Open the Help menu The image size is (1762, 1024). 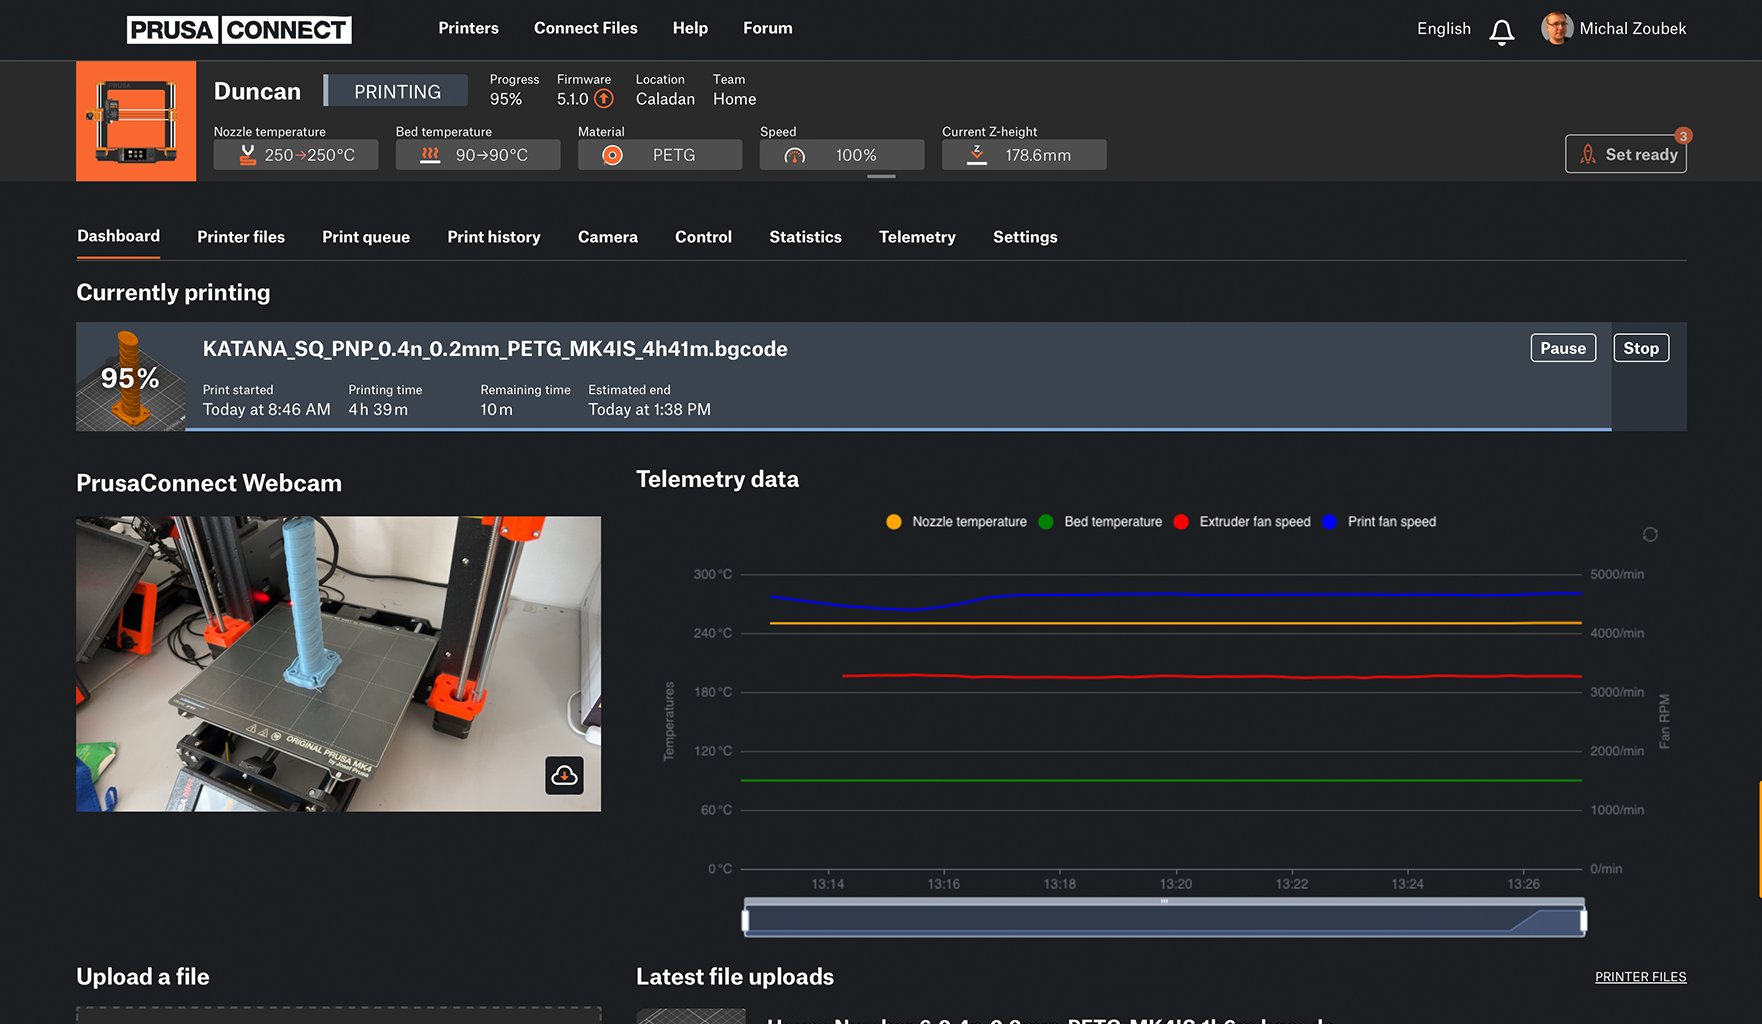click(x=690, y=28)
